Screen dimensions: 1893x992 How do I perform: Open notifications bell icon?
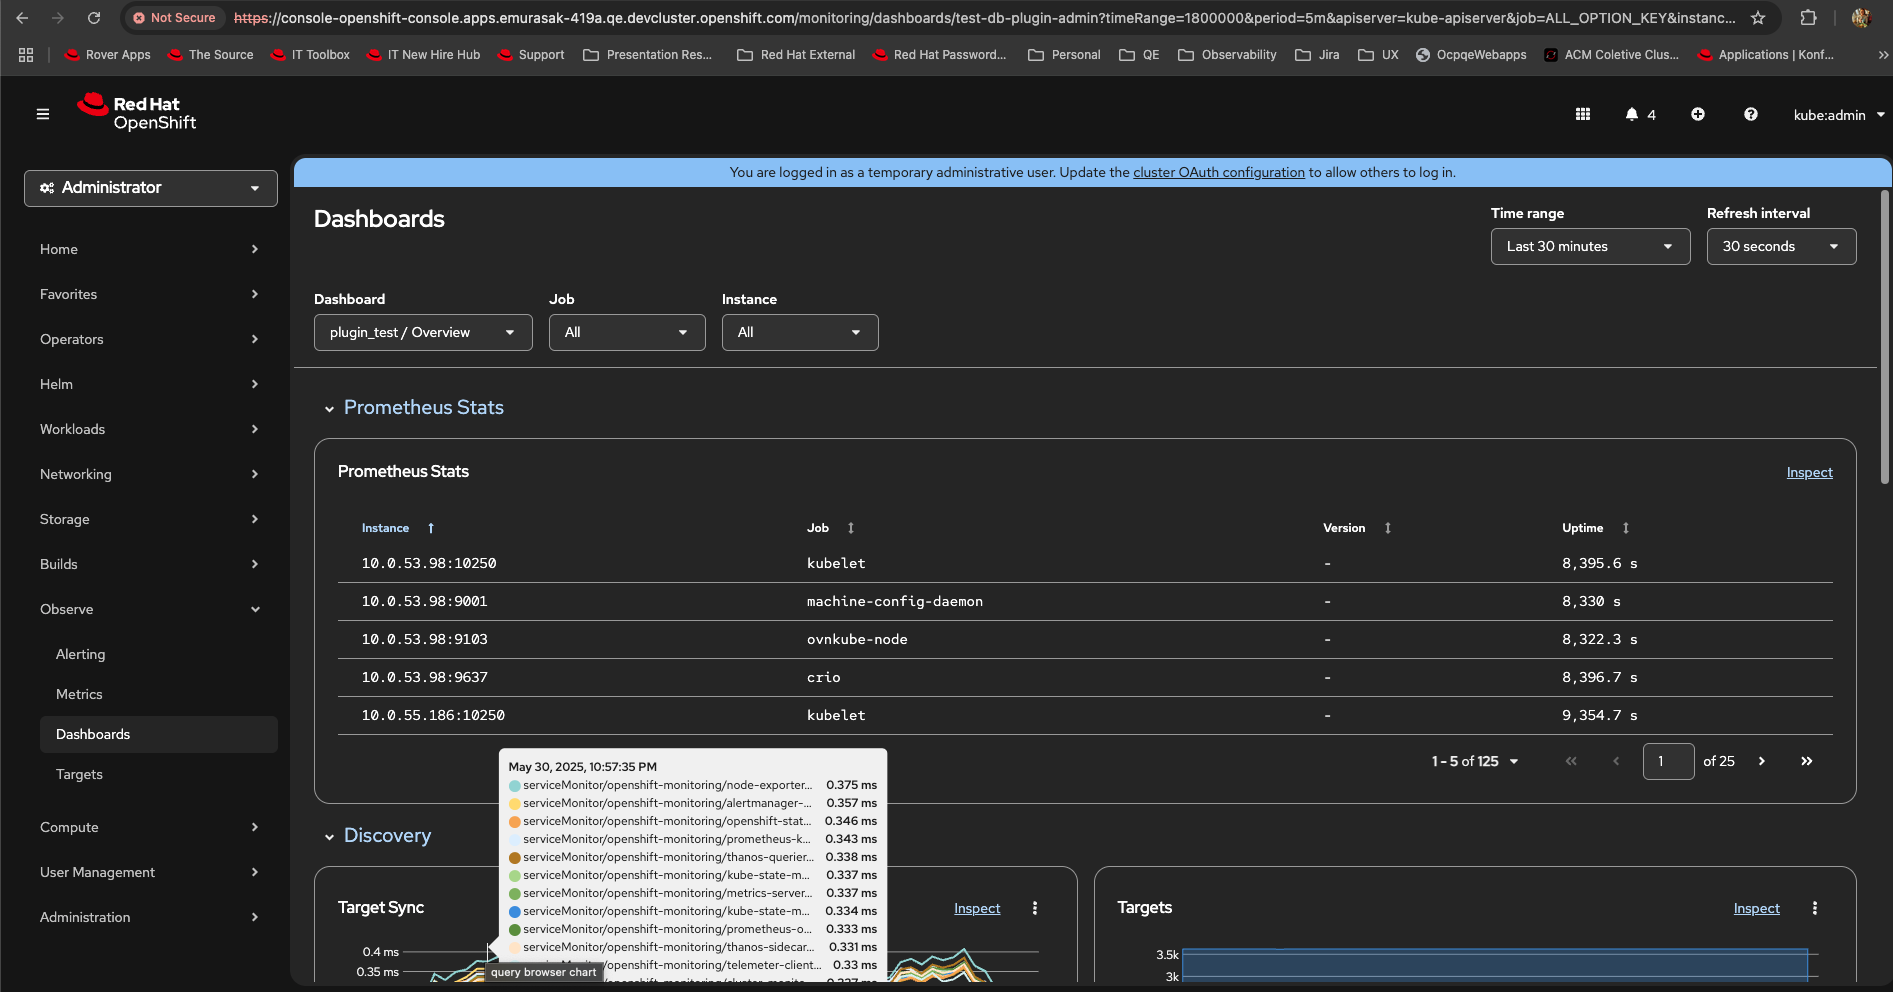[x=1632, y=115]
